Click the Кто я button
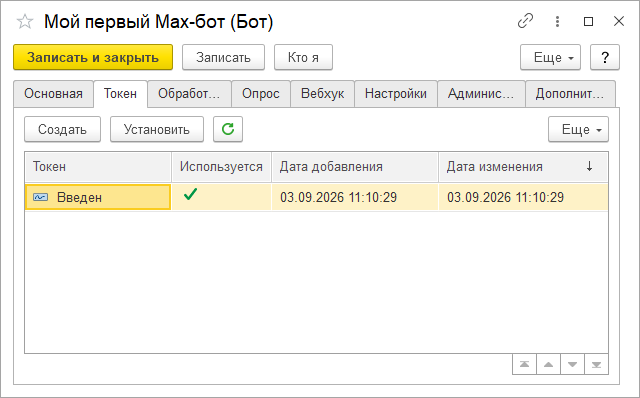The width and height of the screenshot is (640, 398). pyautogui.click(x=303, y=58)
